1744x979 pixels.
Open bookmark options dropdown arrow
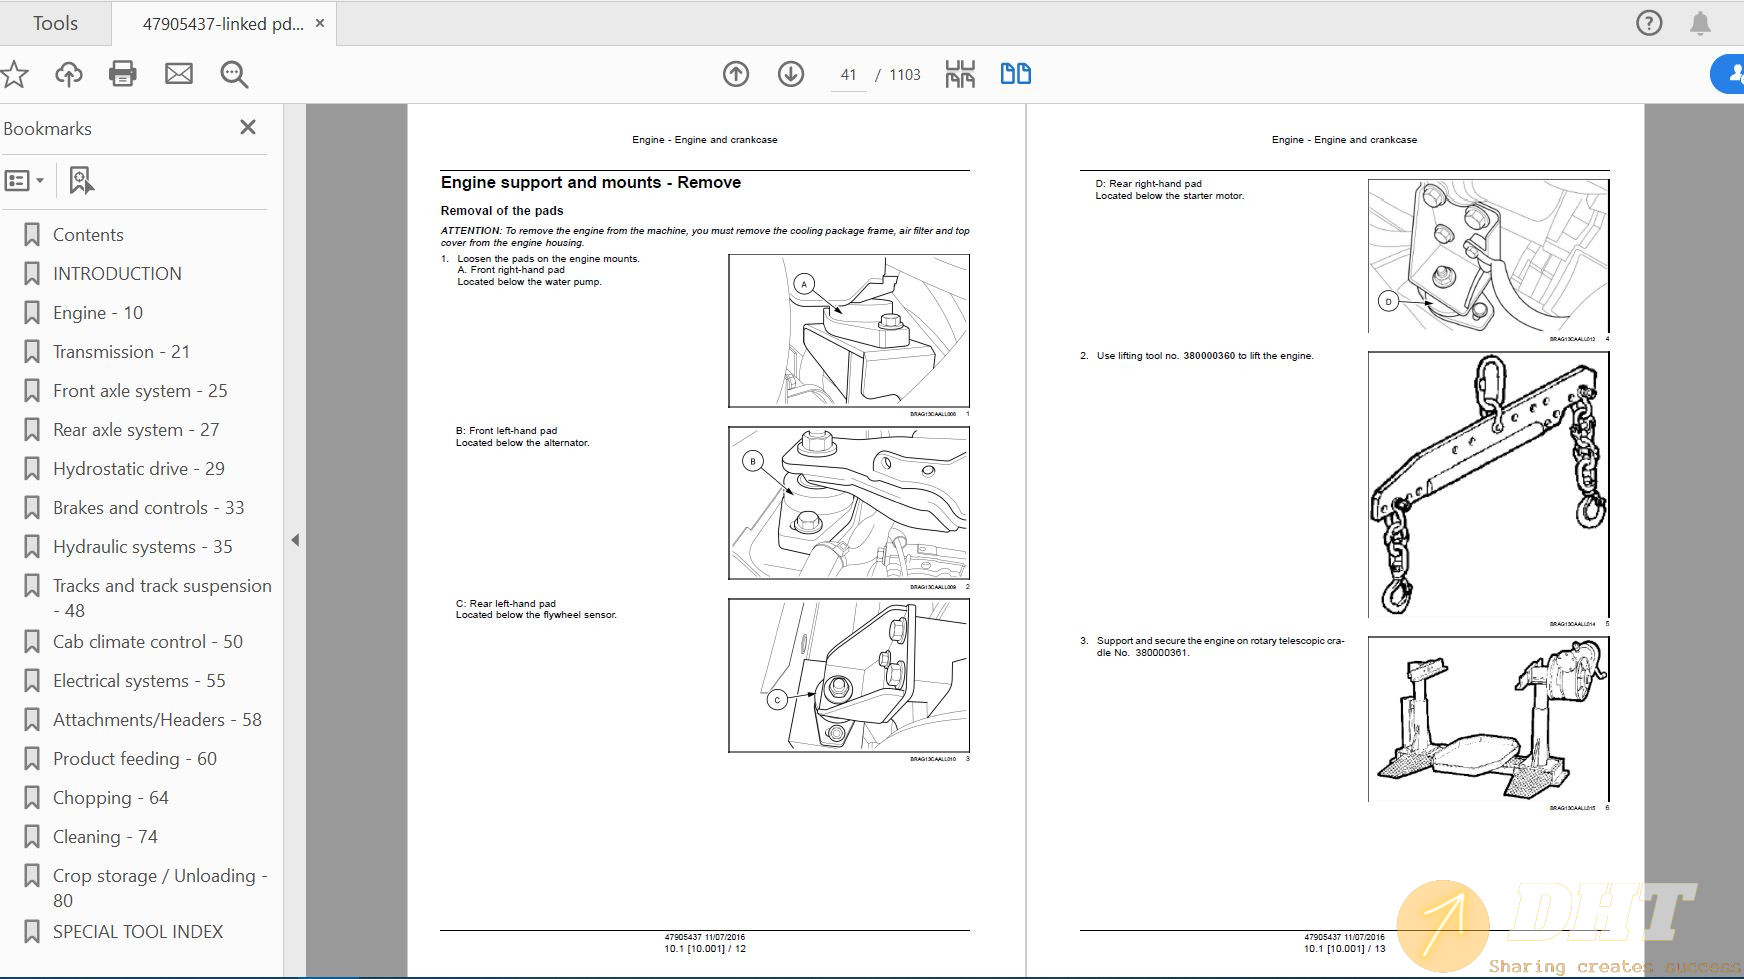tap(40, 180)
